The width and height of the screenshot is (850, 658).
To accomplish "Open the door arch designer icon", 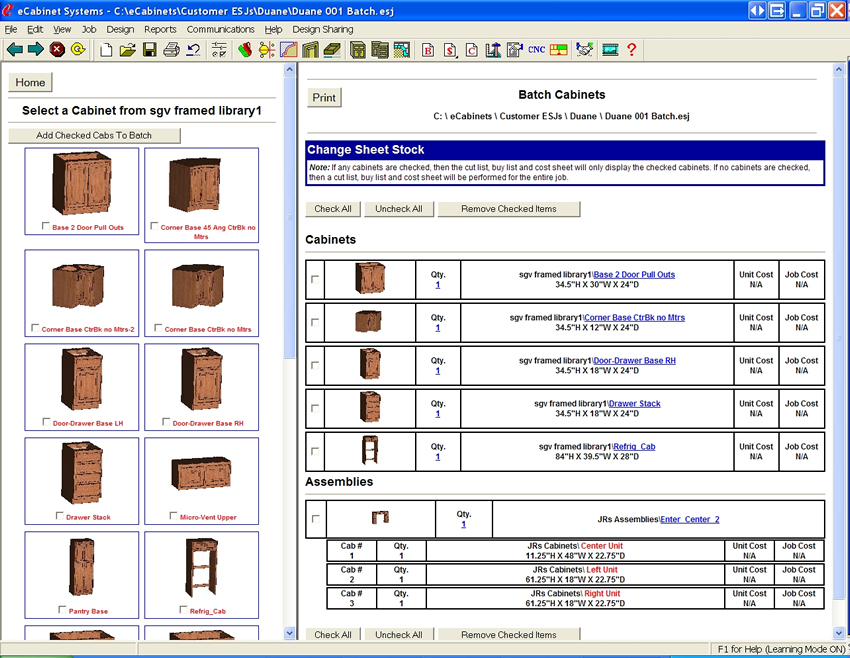I will tap(310, 50).
